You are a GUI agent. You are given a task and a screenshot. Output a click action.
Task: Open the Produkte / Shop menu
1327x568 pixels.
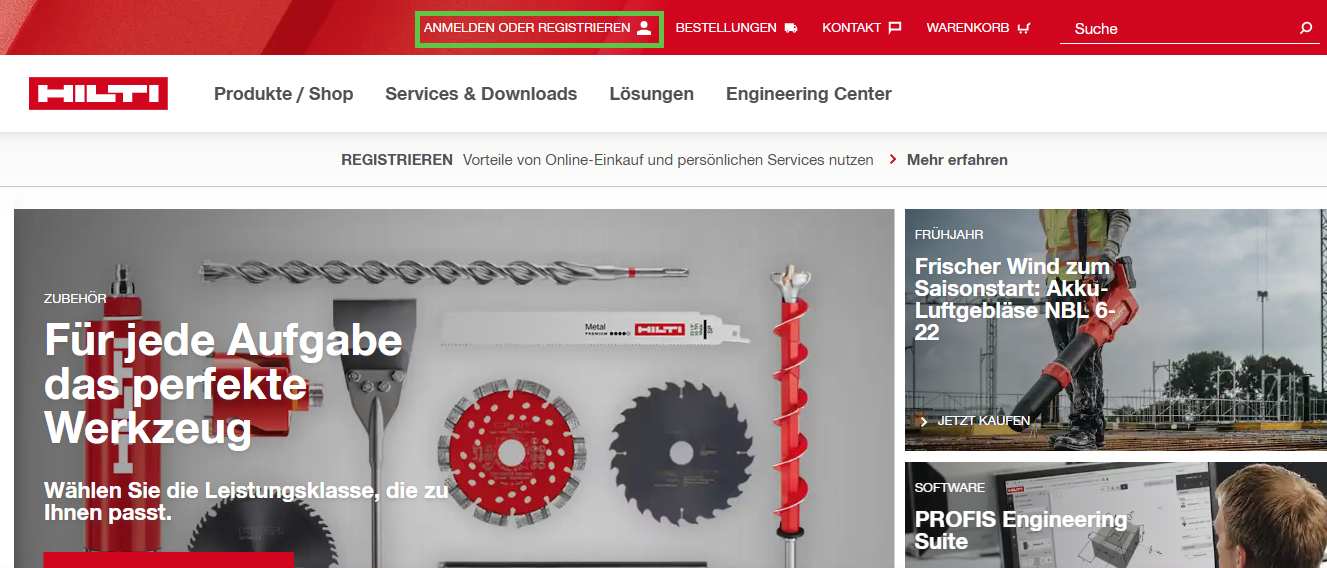[283, 94]
